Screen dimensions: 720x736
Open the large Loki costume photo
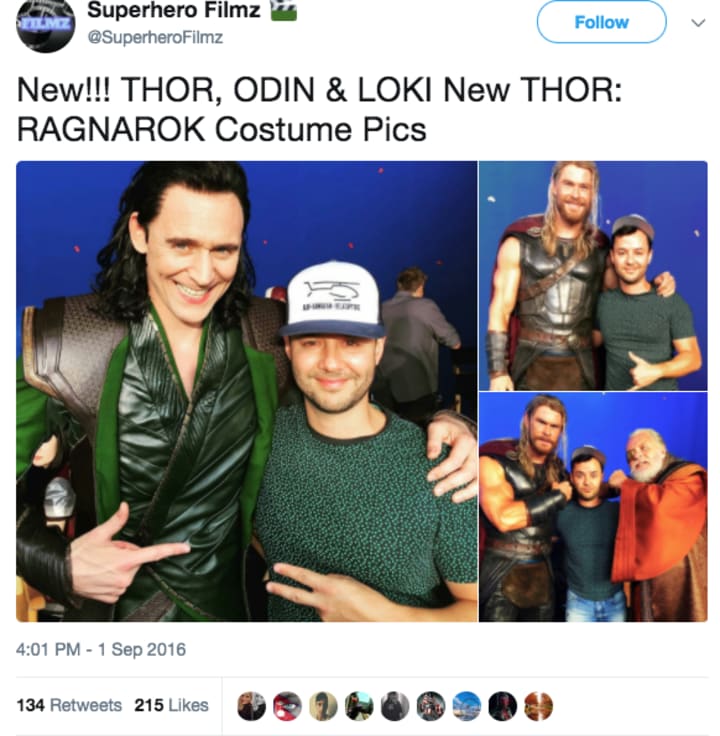click(247, 391)
